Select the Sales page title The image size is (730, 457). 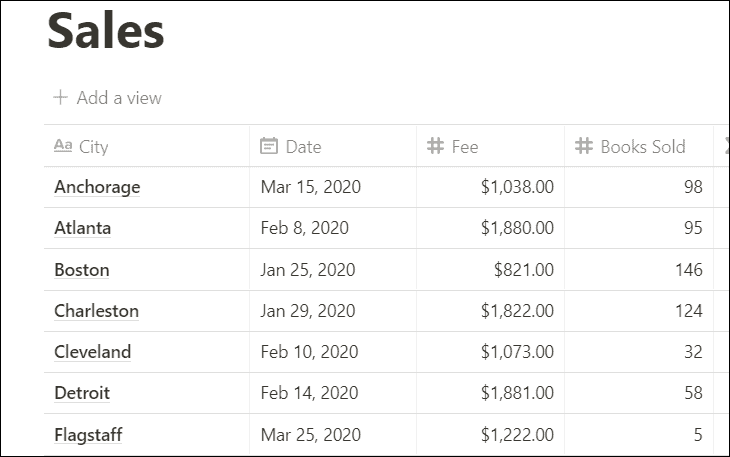[x=106, y=31]
